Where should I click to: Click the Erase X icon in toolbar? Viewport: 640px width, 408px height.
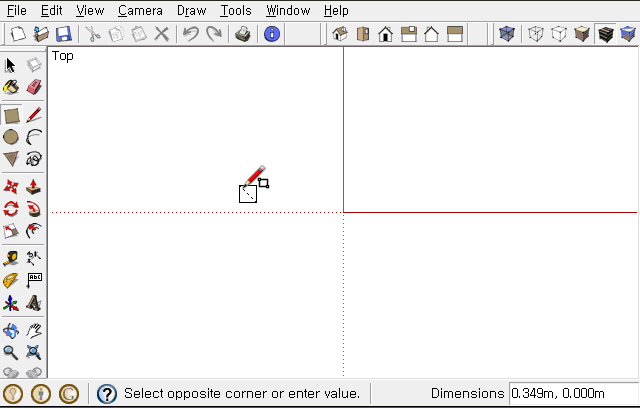[162, 34]
